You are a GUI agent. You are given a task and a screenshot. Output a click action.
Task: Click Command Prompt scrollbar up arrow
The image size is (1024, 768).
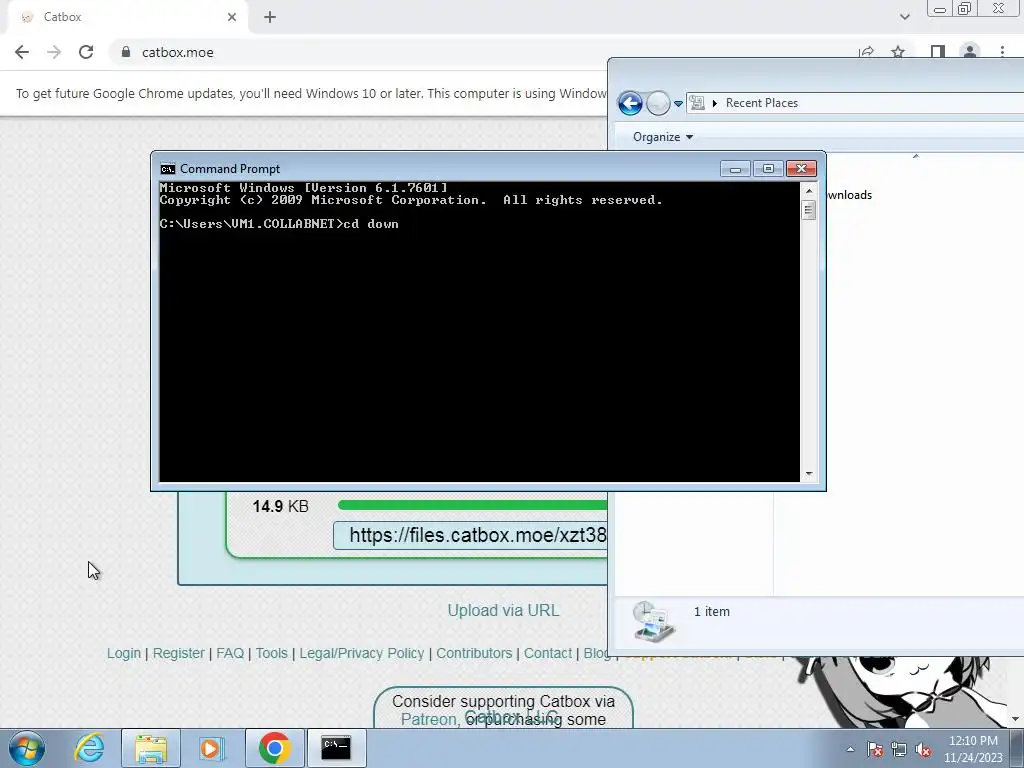(809, 191)
